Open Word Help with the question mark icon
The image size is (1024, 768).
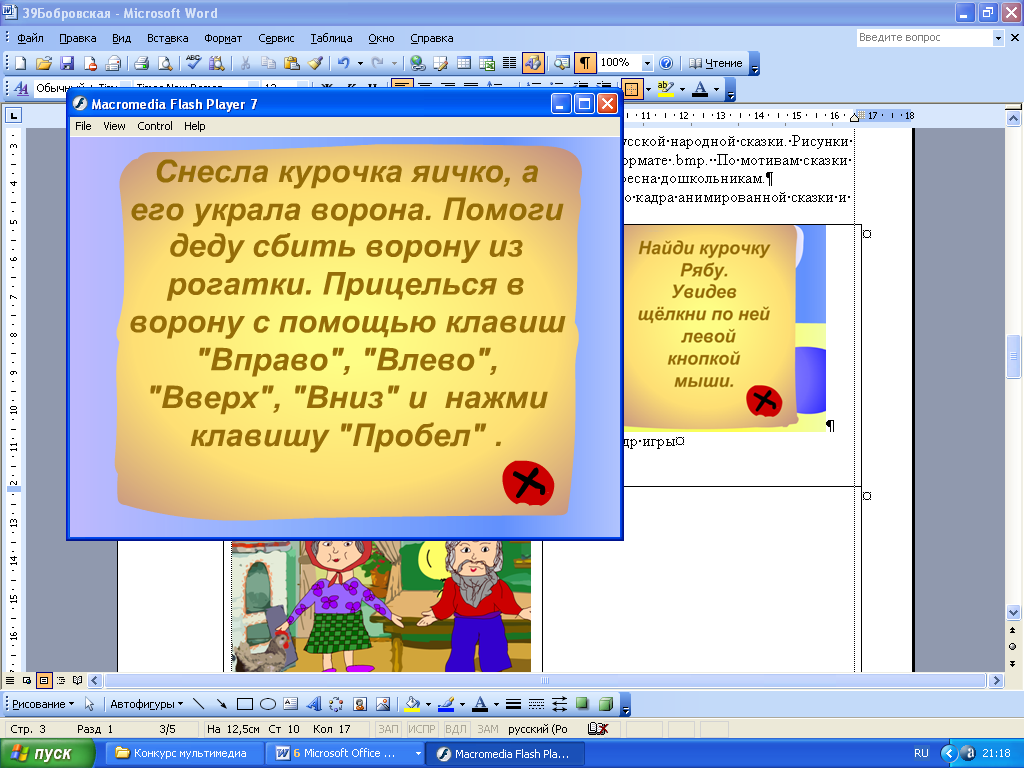pyautogui.click(x=666, y=63)
